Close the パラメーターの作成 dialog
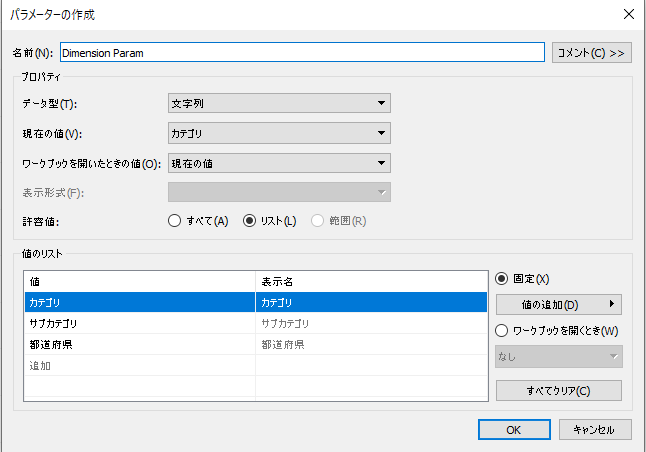646x452 pixels. (628, 15)
